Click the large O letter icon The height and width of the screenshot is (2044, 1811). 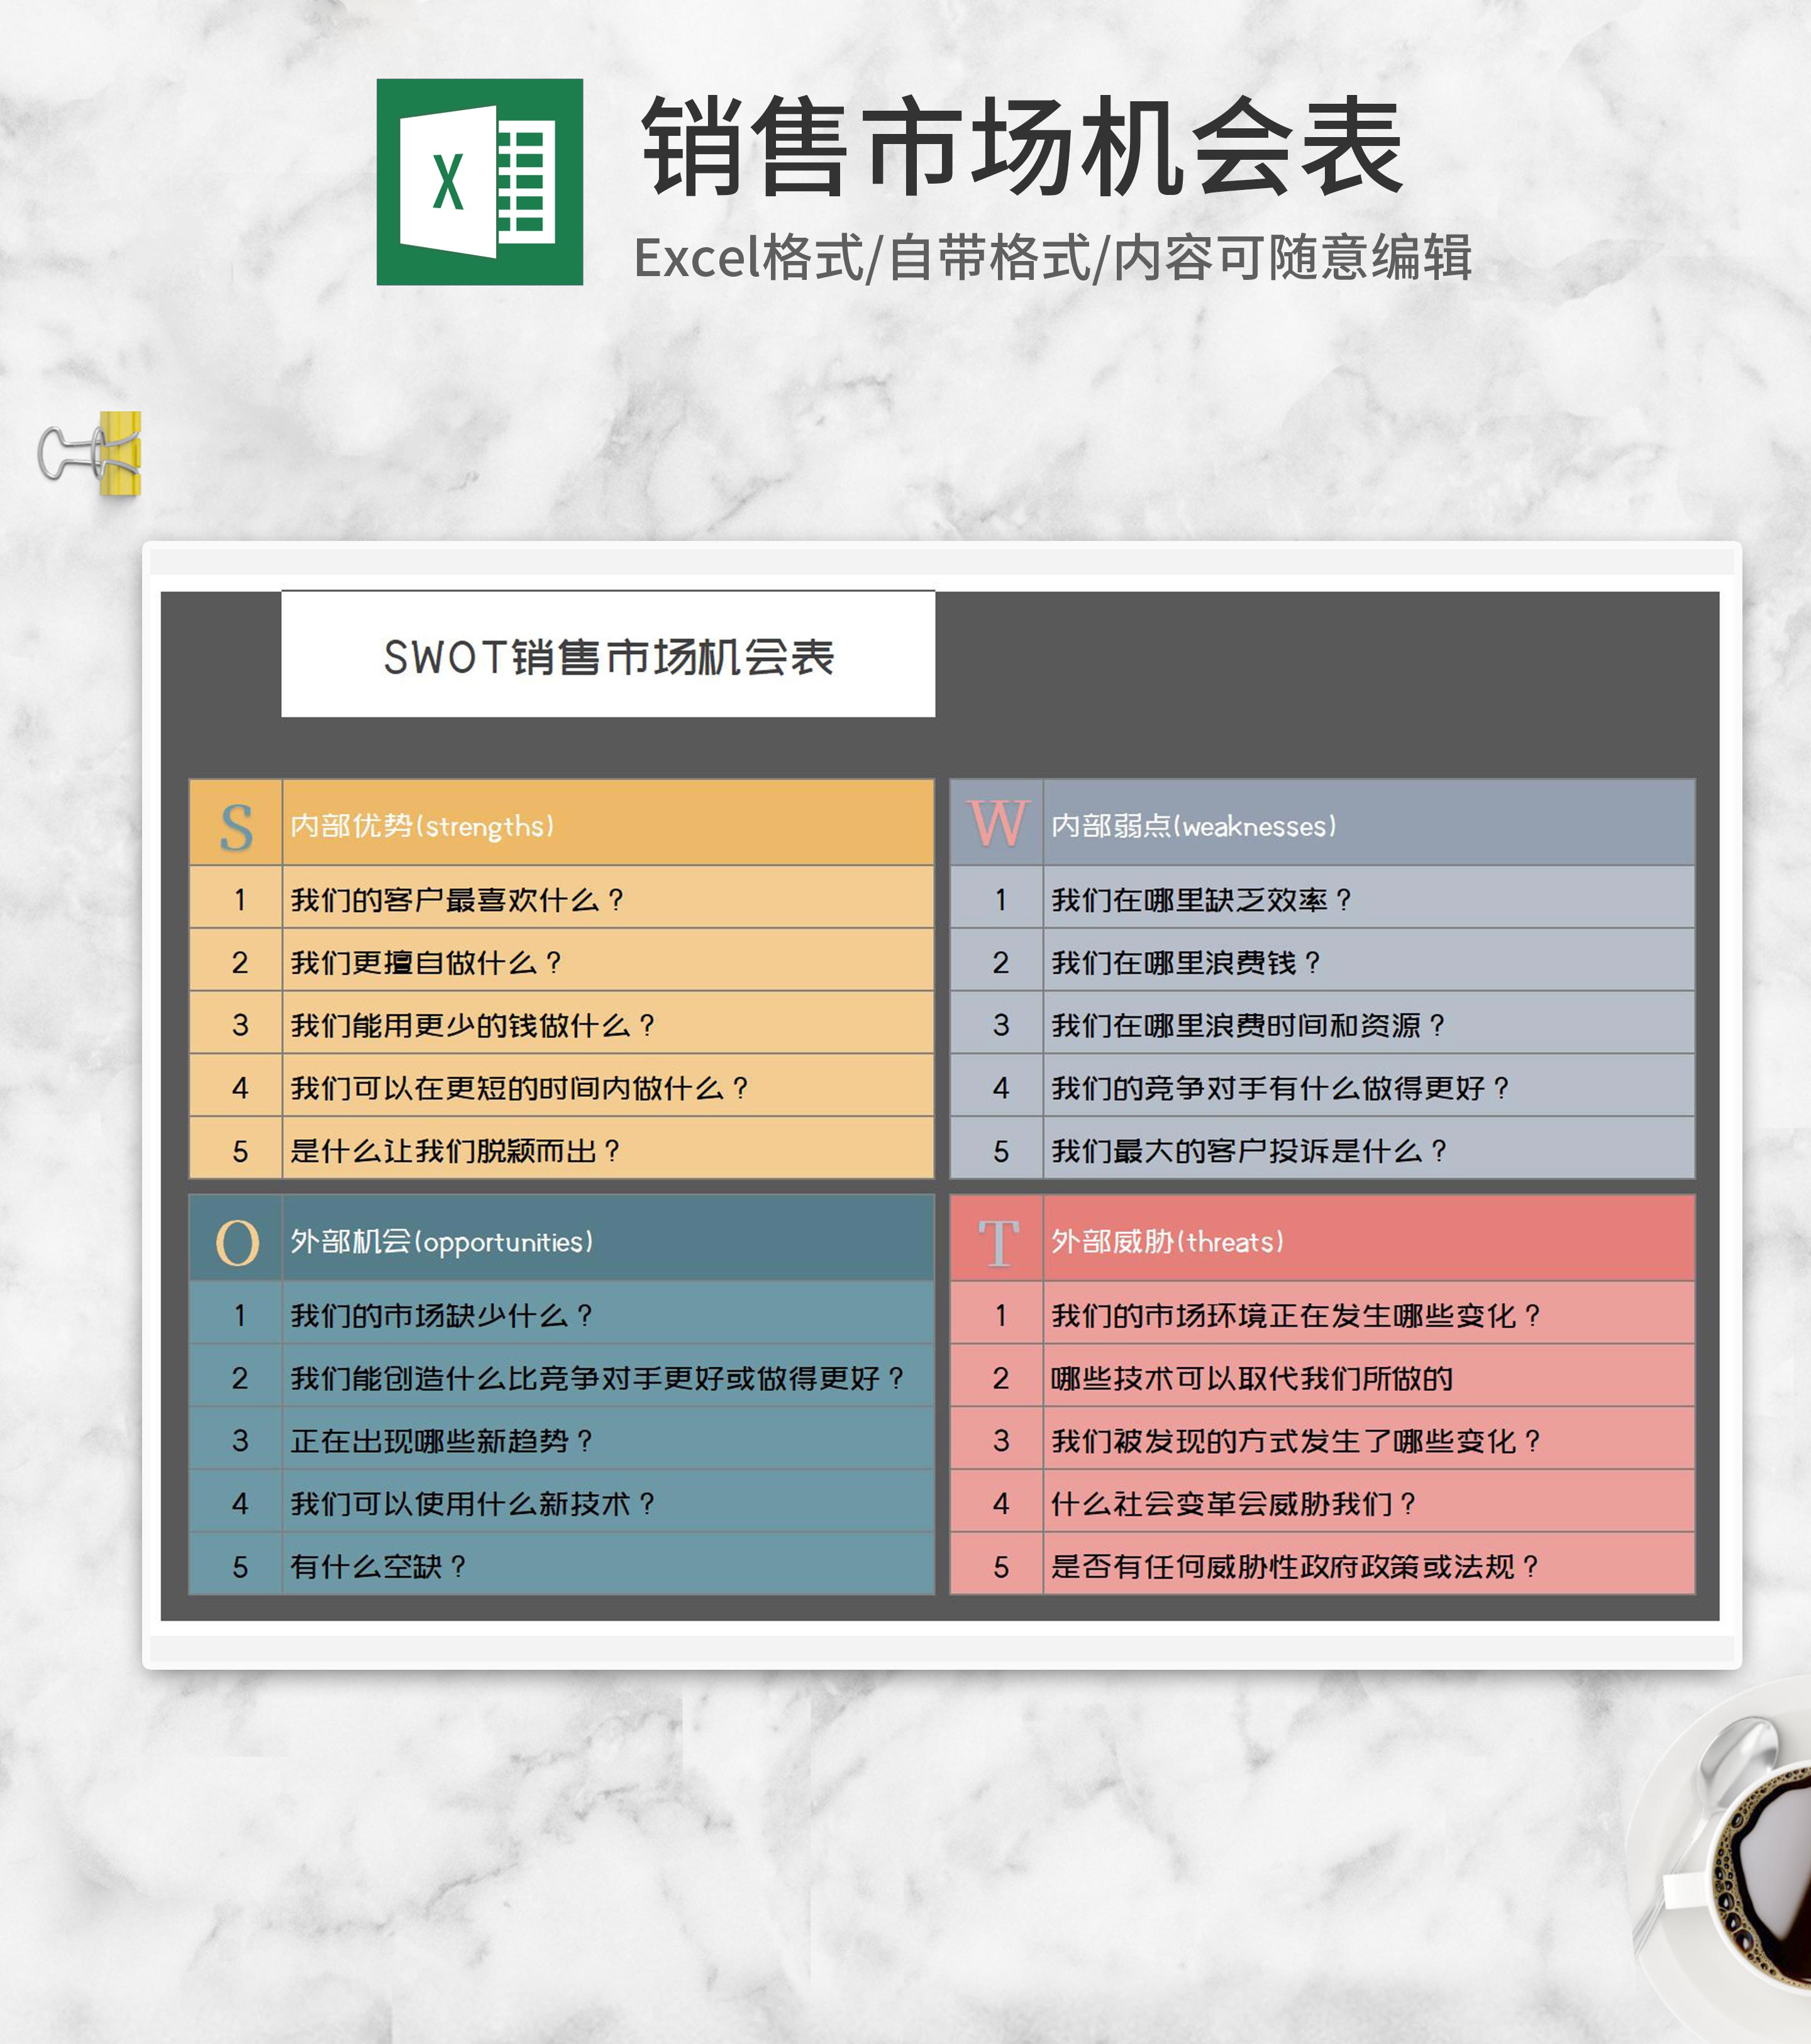237,1242
